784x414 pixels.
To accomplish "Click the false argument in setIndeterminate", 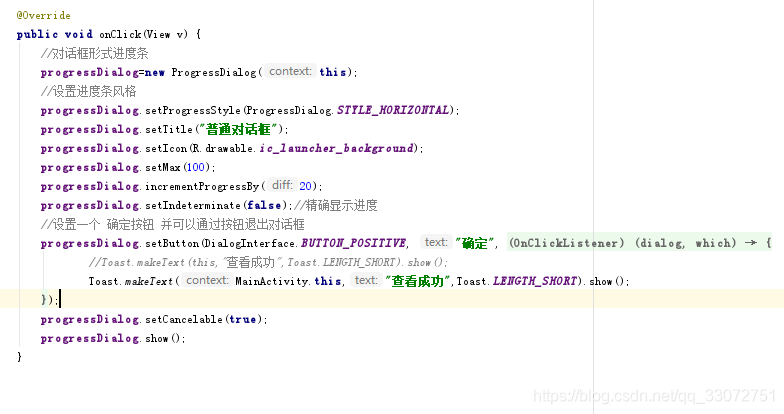I will 264,205.
